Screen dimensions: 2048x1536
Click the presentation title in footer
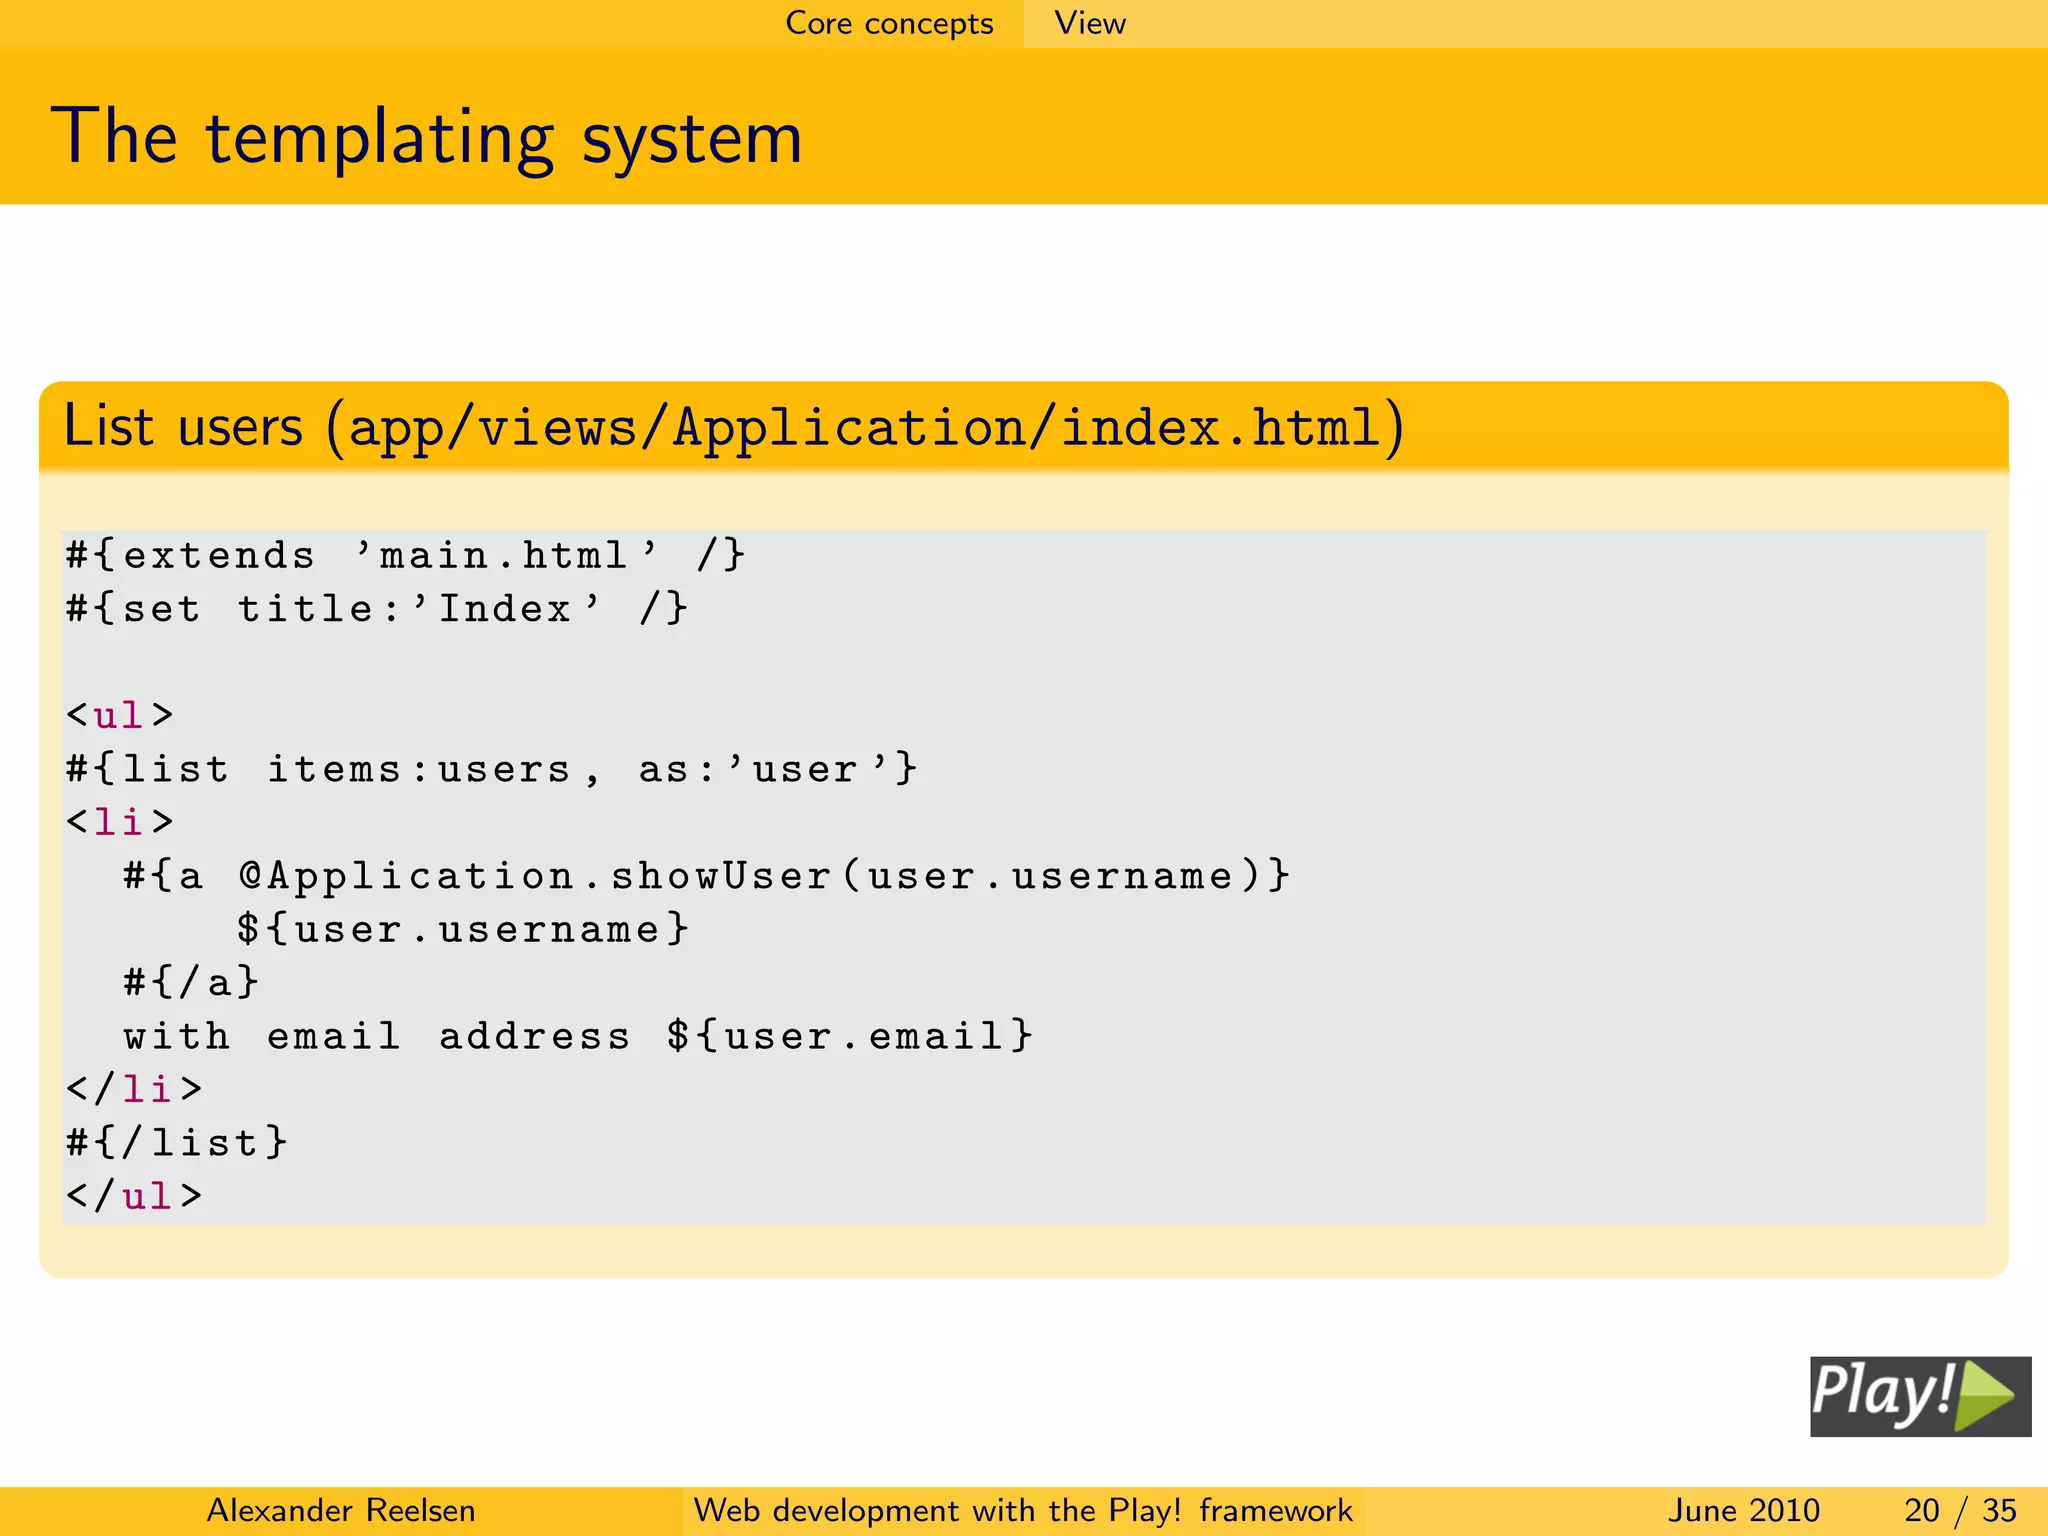point(1022,1510)
